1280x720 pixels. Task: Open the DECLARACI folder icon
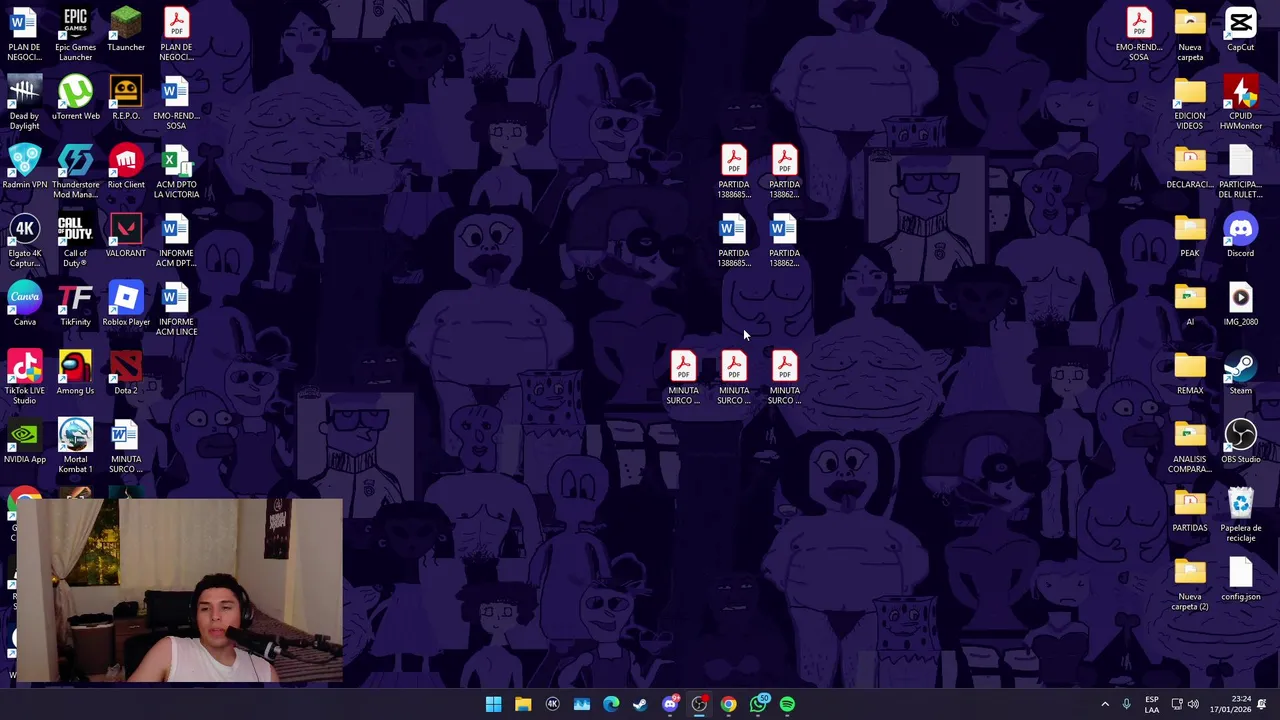[1190, 167]
